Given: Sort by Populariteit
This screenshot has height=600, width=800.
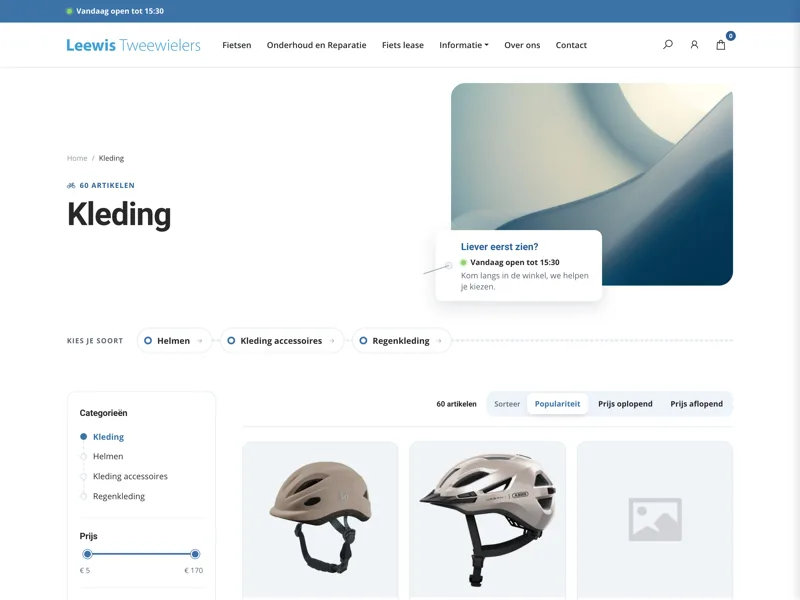Looking at the screenshot, I should coord(557,404).
